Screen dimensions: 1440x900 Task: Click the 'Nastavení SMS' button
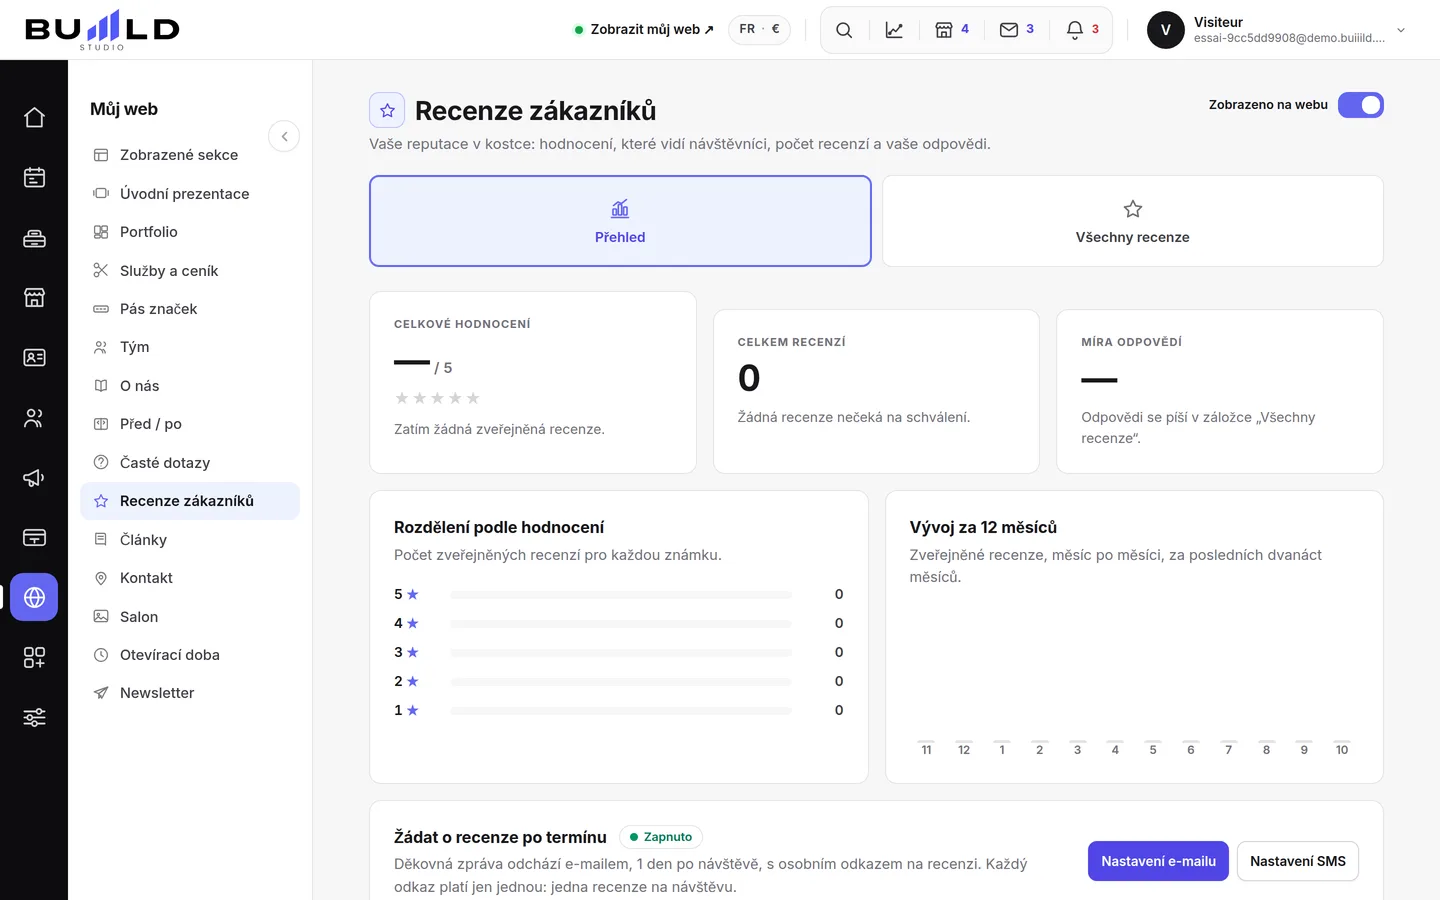[1298, 861]
